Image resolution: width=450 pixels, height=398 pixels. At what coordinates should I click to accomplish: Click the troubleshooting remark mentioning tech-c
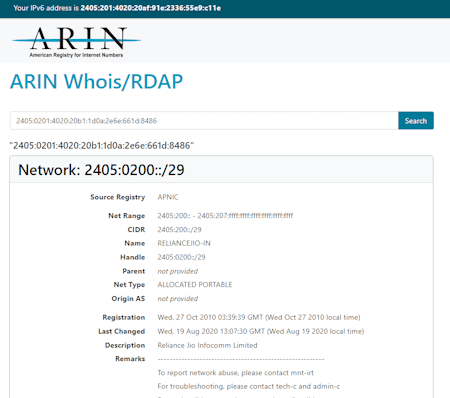pos(249,386)
